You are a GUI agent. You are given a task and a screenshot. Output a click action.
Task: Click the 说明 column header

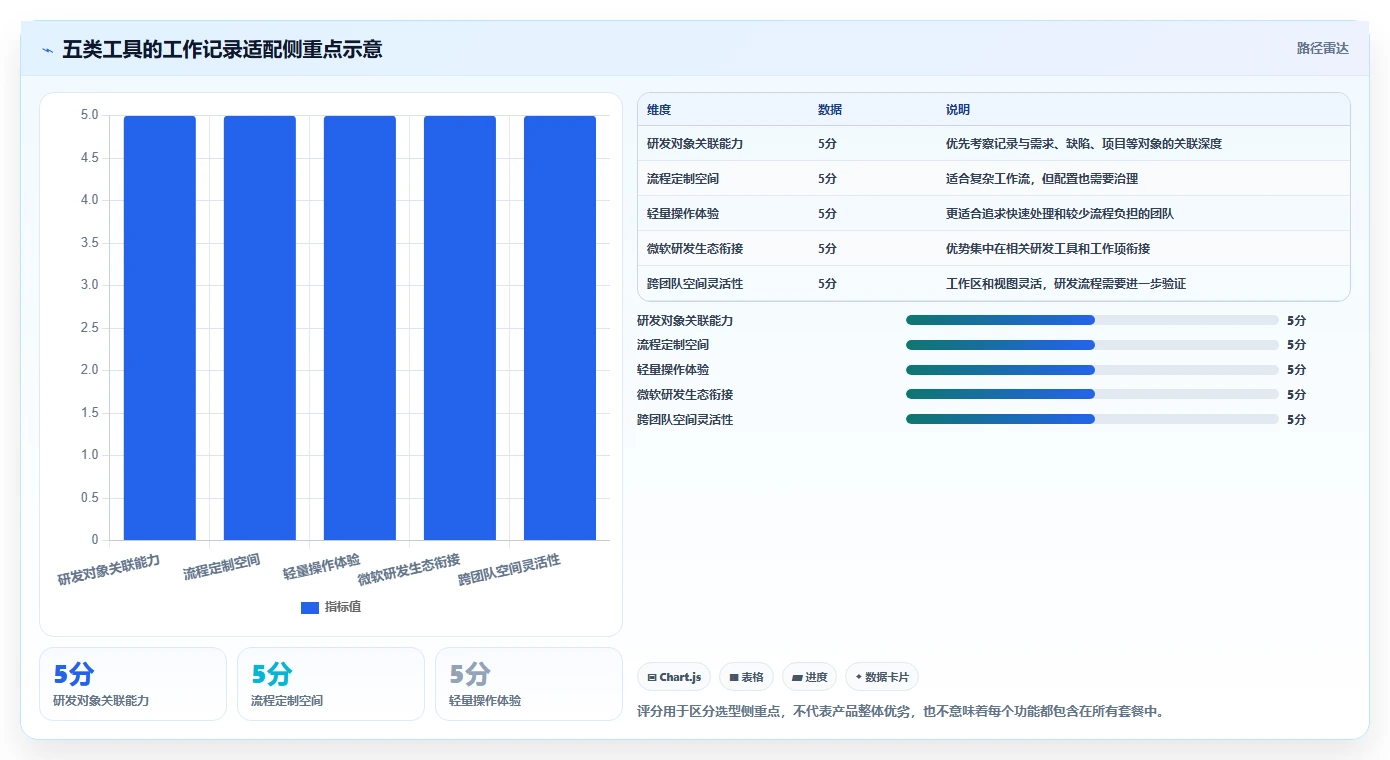pyautogui.click(x=958, y=110)
